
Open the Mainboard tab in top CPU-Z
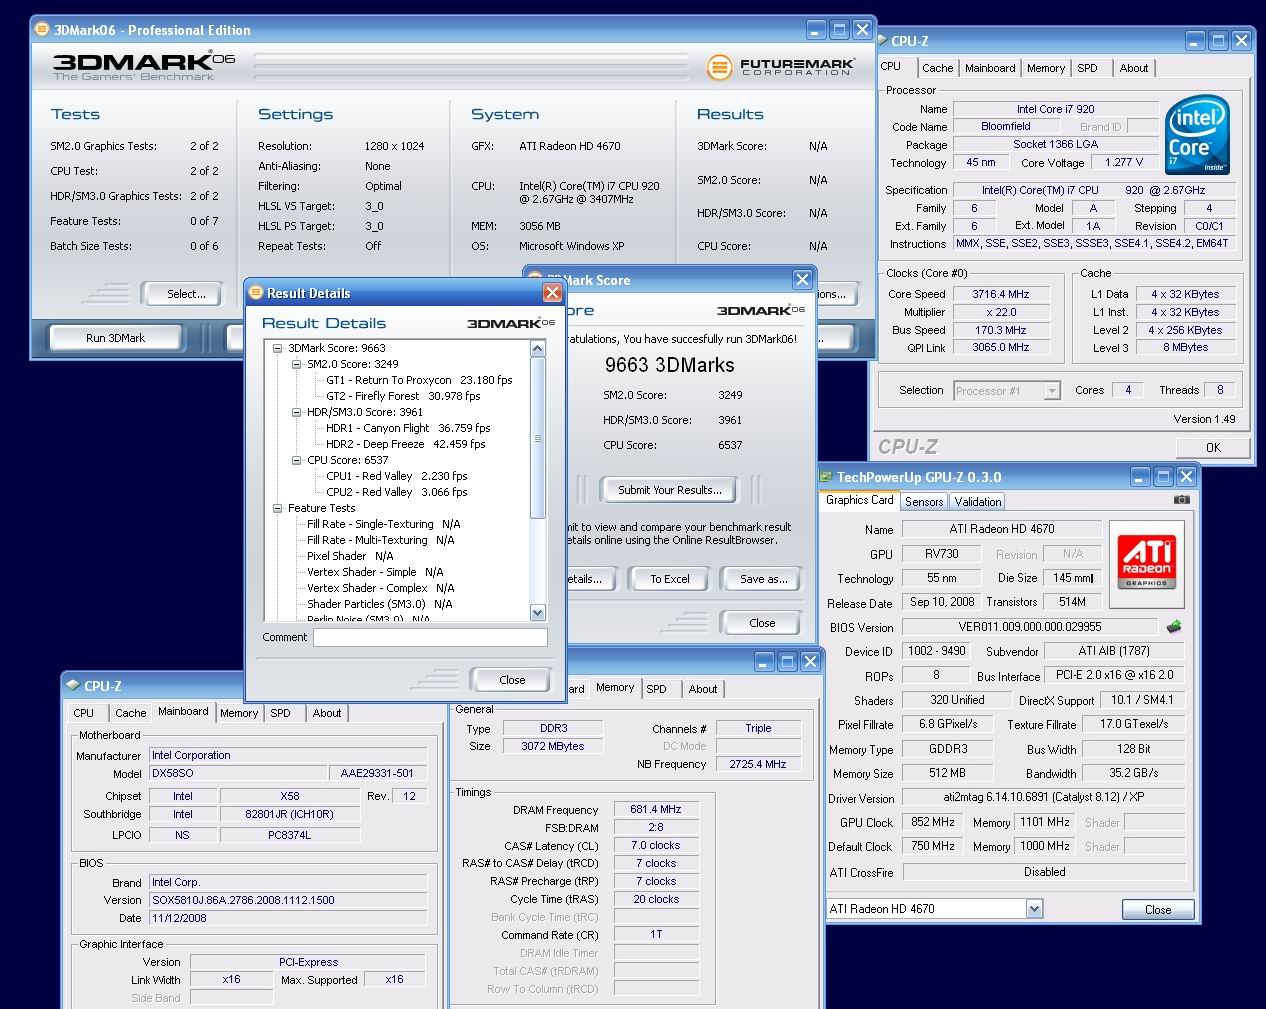pyautogui.click(x=990, y=68)
